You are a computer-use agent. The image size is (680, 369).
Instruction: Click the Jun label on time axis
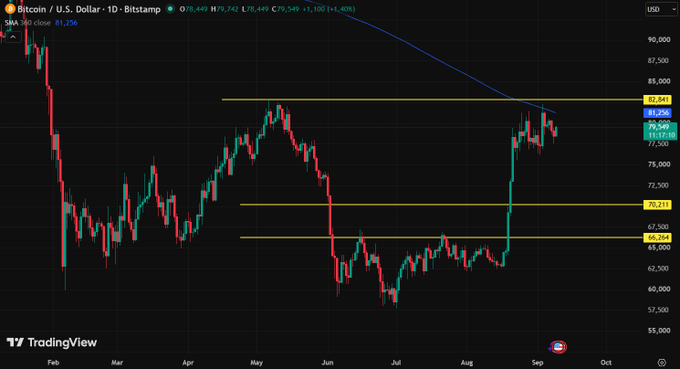tap(327, 362)
